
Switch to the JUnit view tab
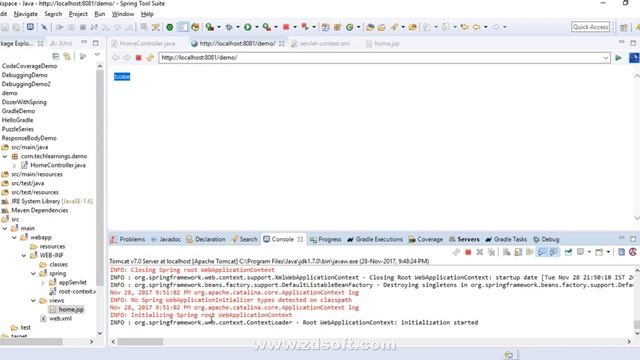point(61,44)
